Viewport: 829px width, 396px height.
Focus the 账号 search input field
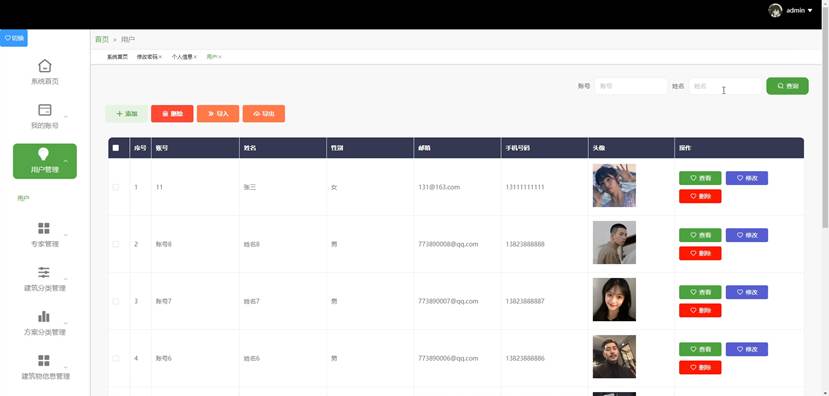[x=631, y=86]
